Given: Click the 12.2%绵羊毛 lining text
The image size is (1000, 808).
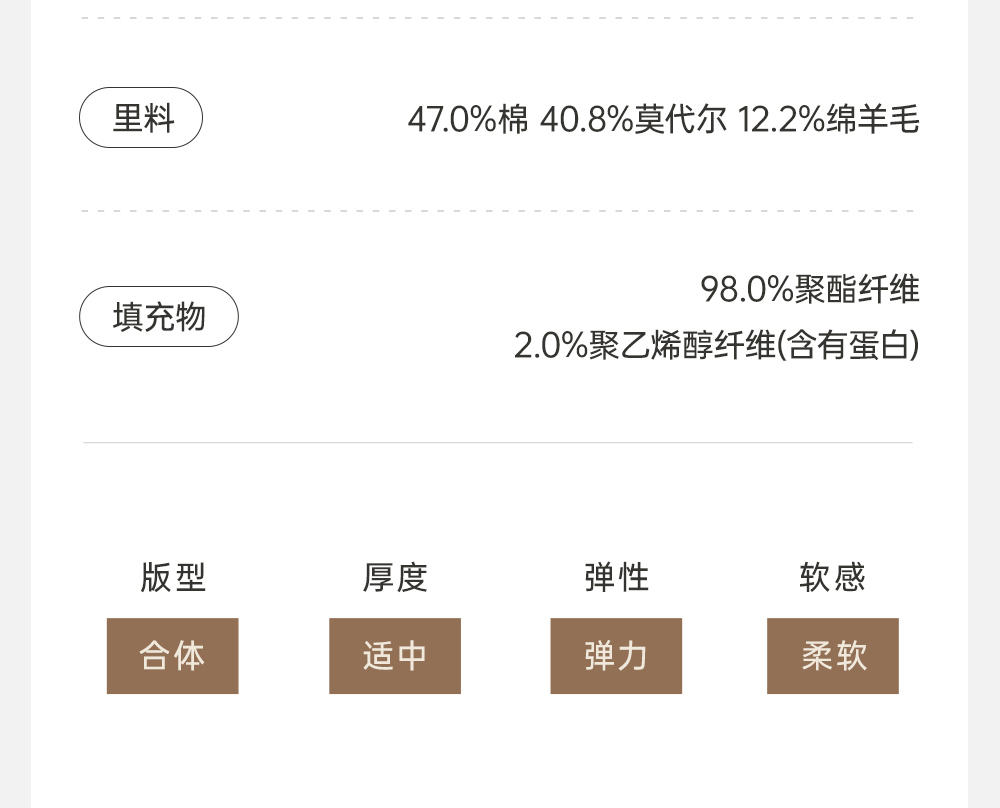Looking at the screenshot, I should [x=828, y=120].
